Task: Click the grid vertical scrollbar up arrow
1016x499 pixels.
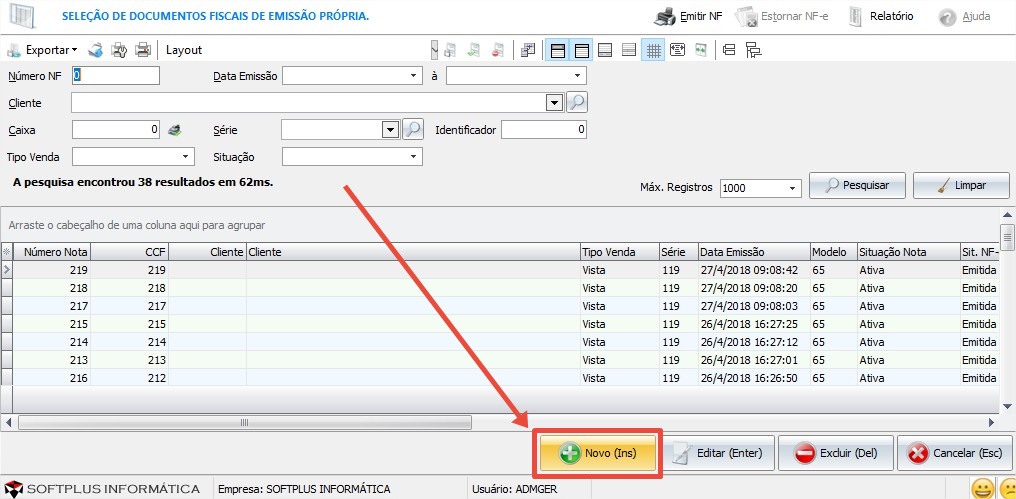Action: [1007, 216]
